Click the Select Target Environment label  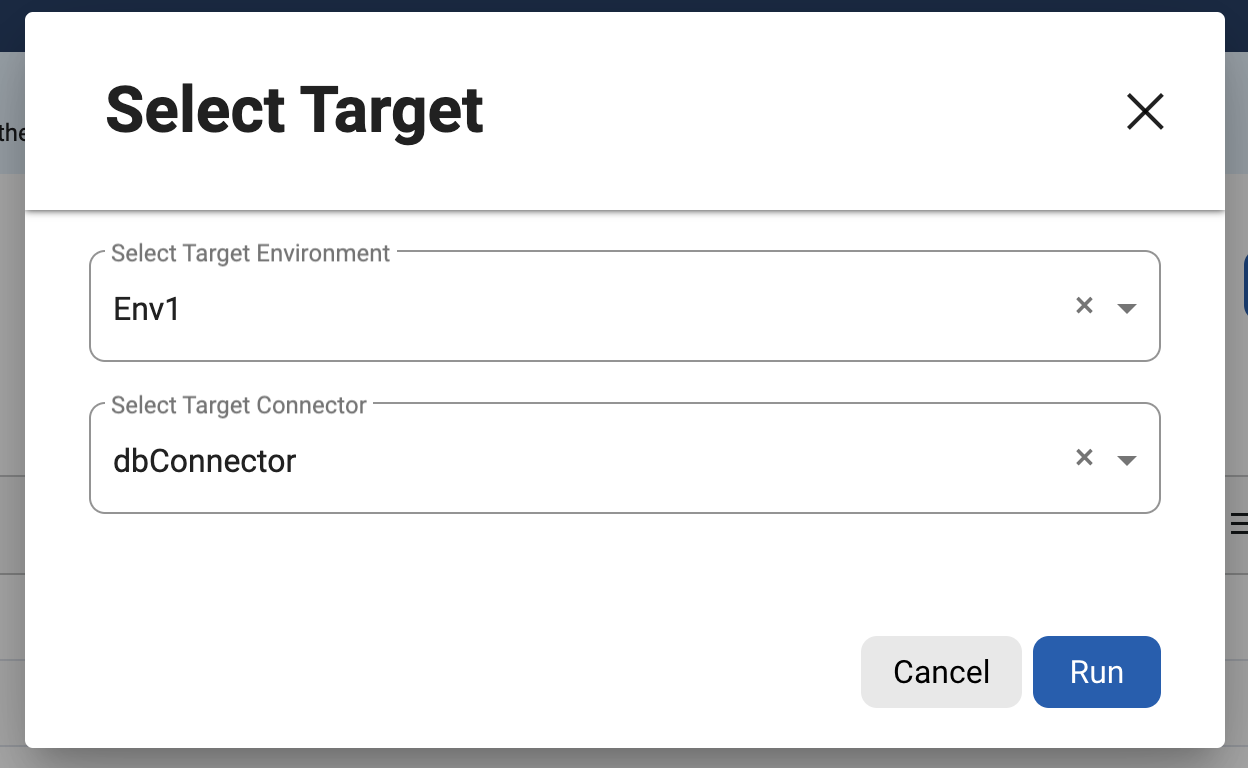click(250, 253)
